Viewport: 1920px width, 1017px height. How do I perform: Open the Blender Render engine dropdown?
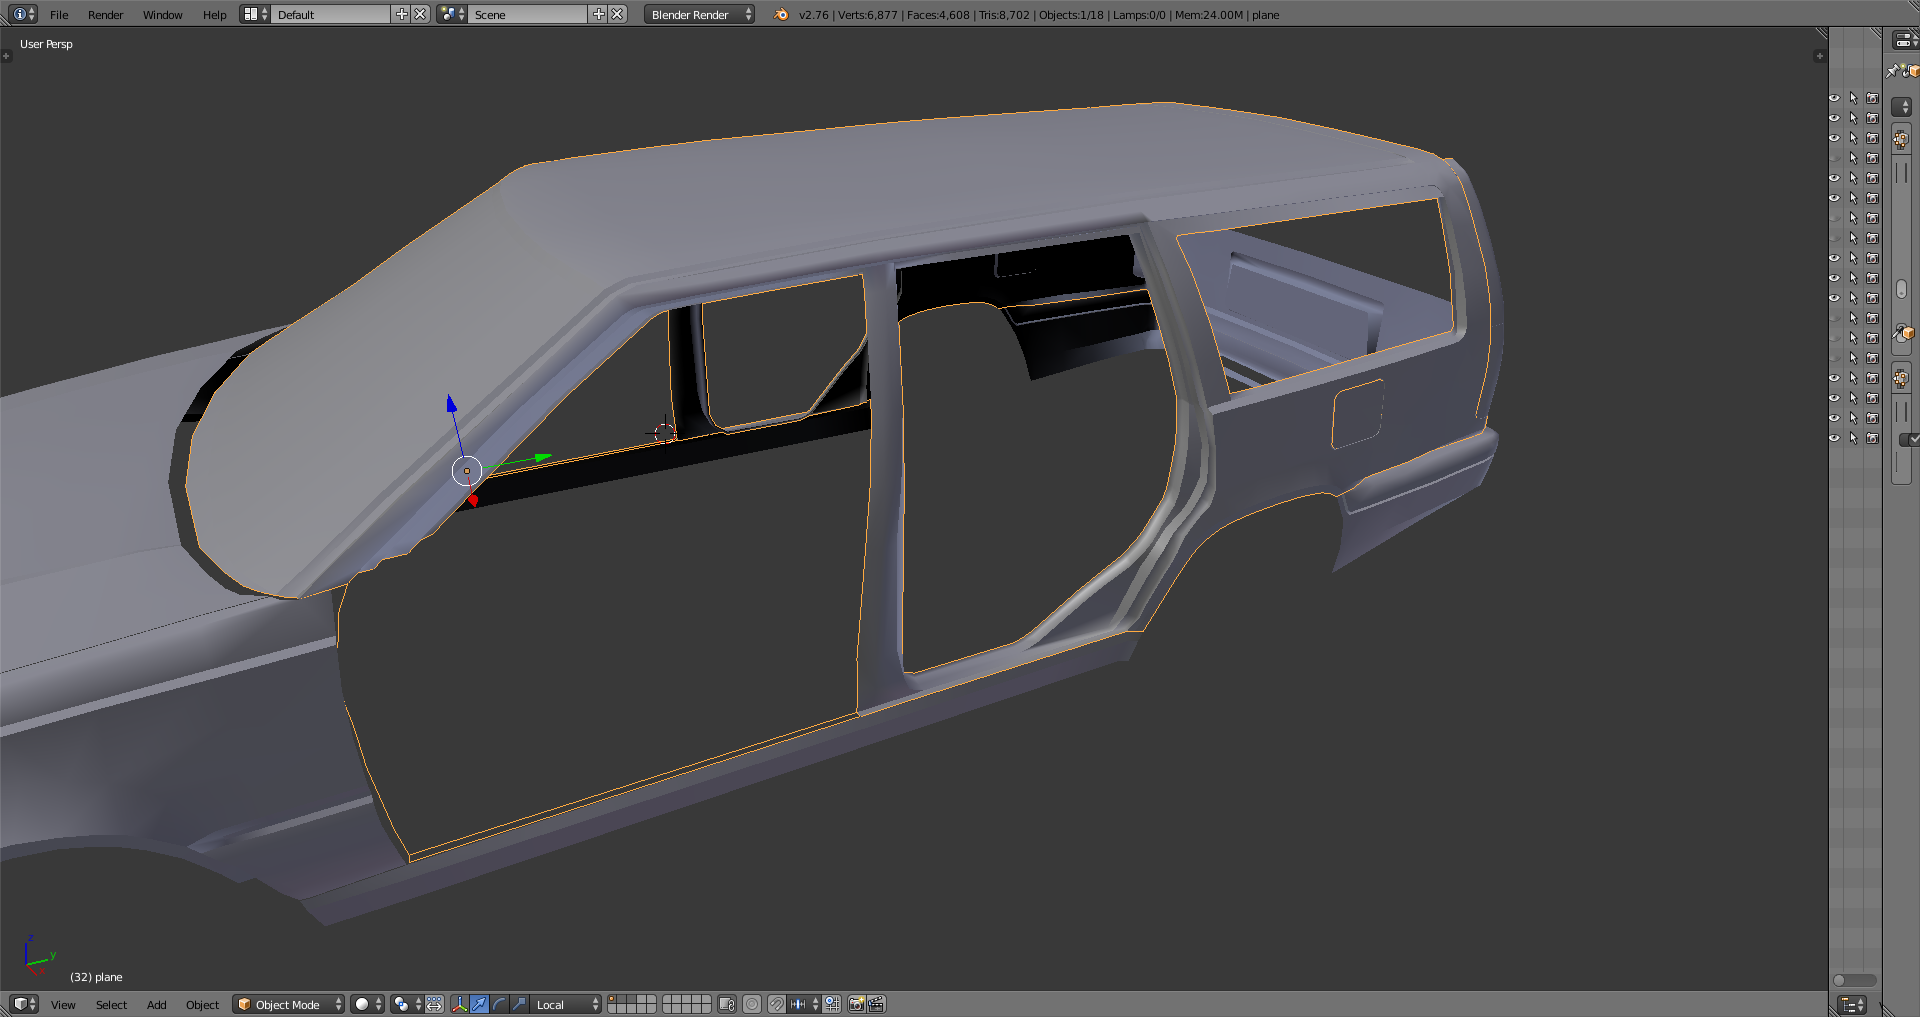699,15
